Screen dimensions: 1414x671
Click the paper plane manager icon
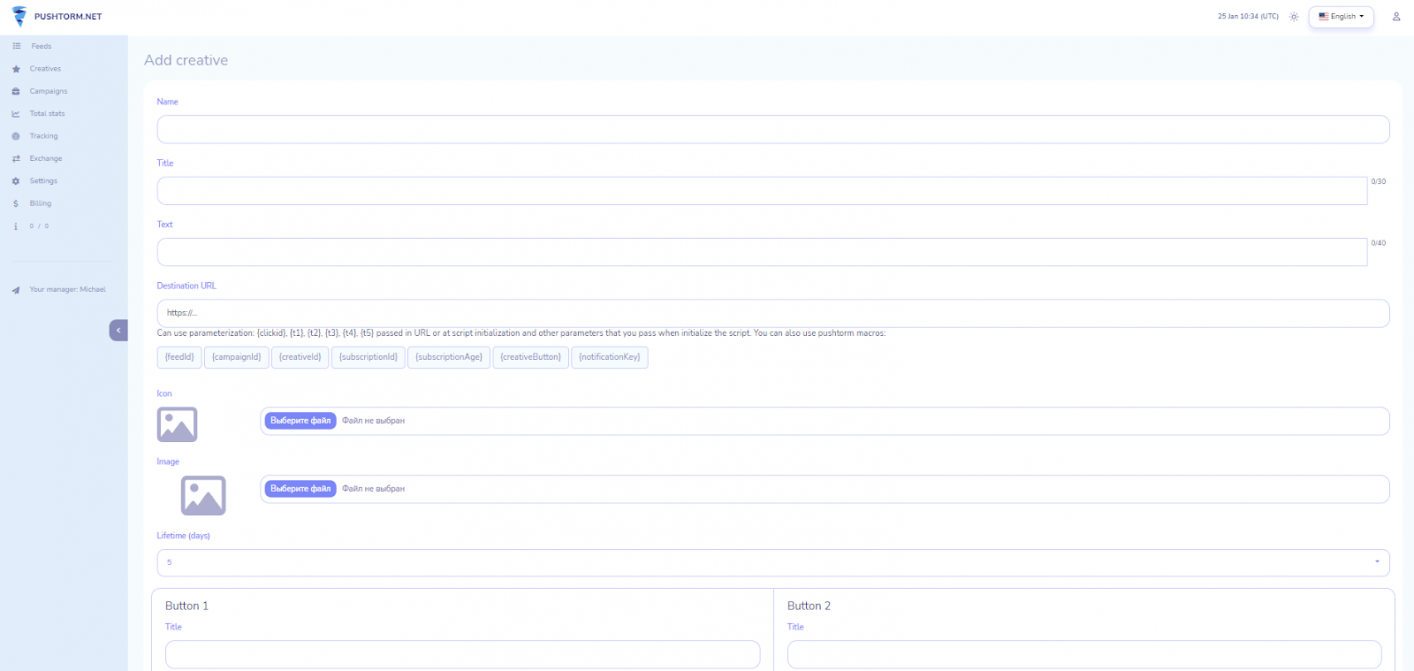16,290
